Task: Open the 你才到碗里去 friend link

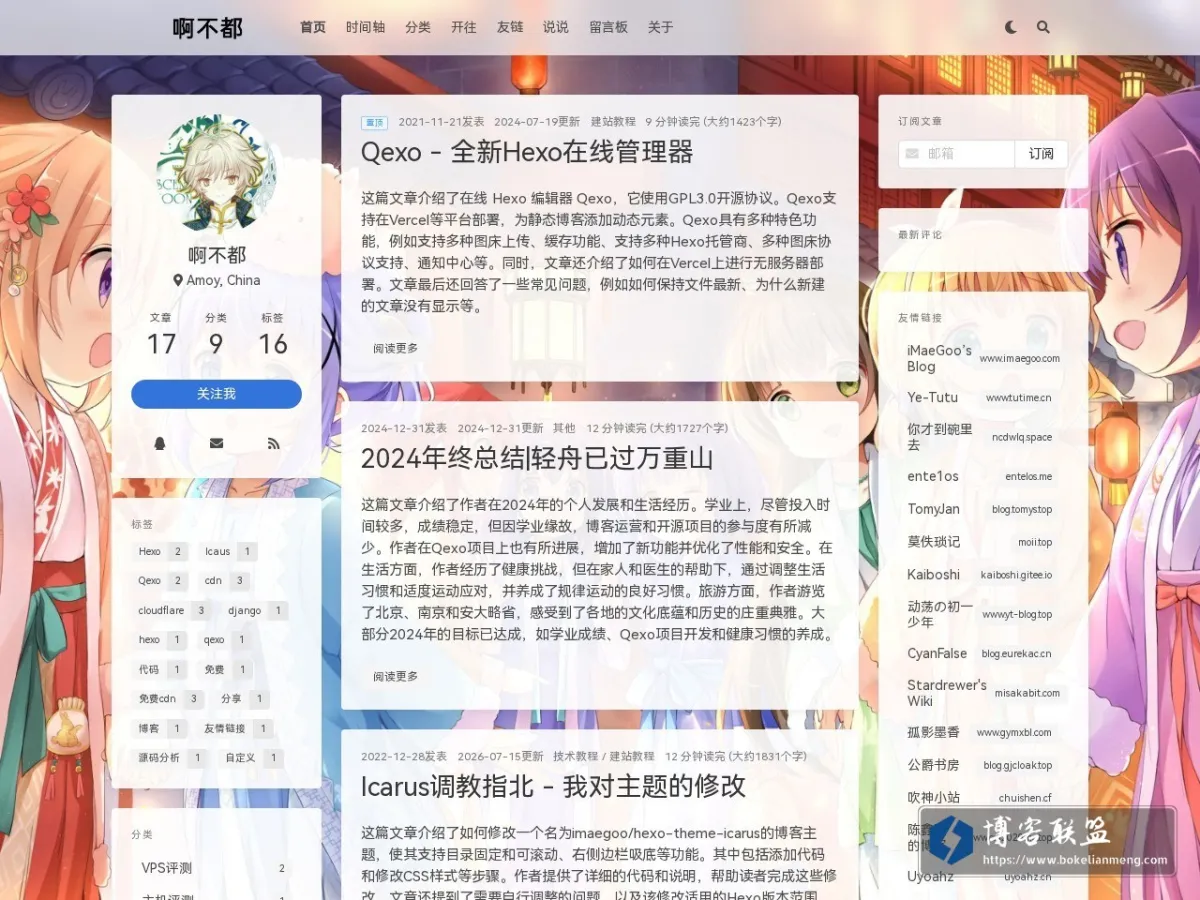Action: click(983, 437)
